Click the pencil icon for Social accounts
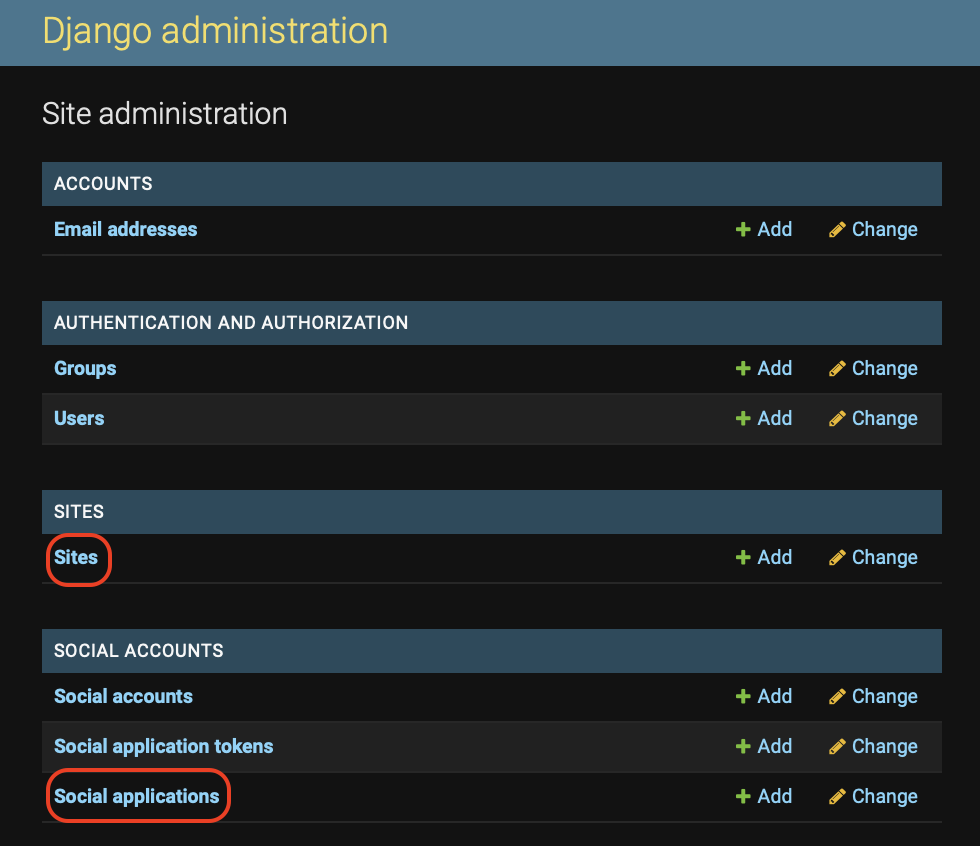The image size is (980, 846). click(x=837, y=696)
